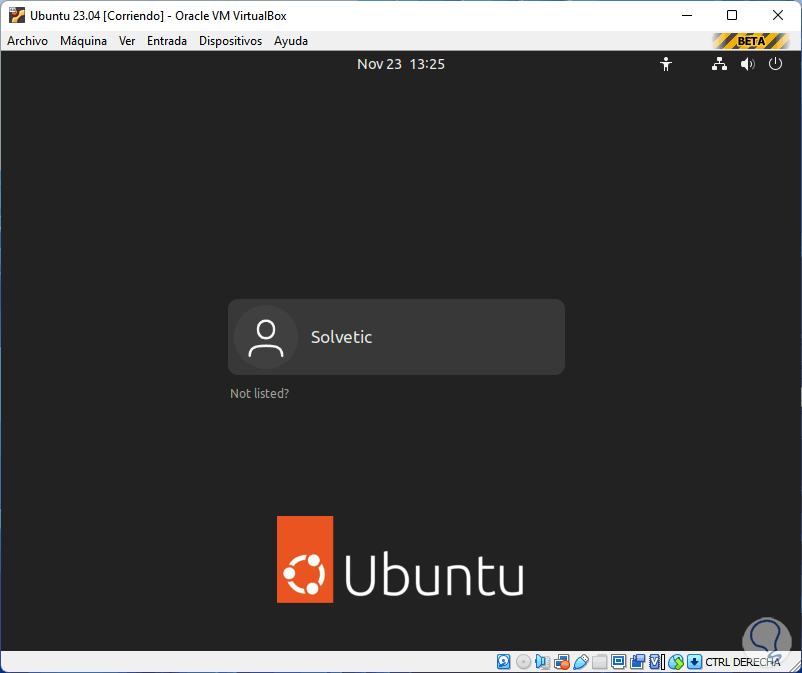The width and height of the screenshot is (802, 673).
Task: Click the volume speaker icon
Action: click(747, 64)
